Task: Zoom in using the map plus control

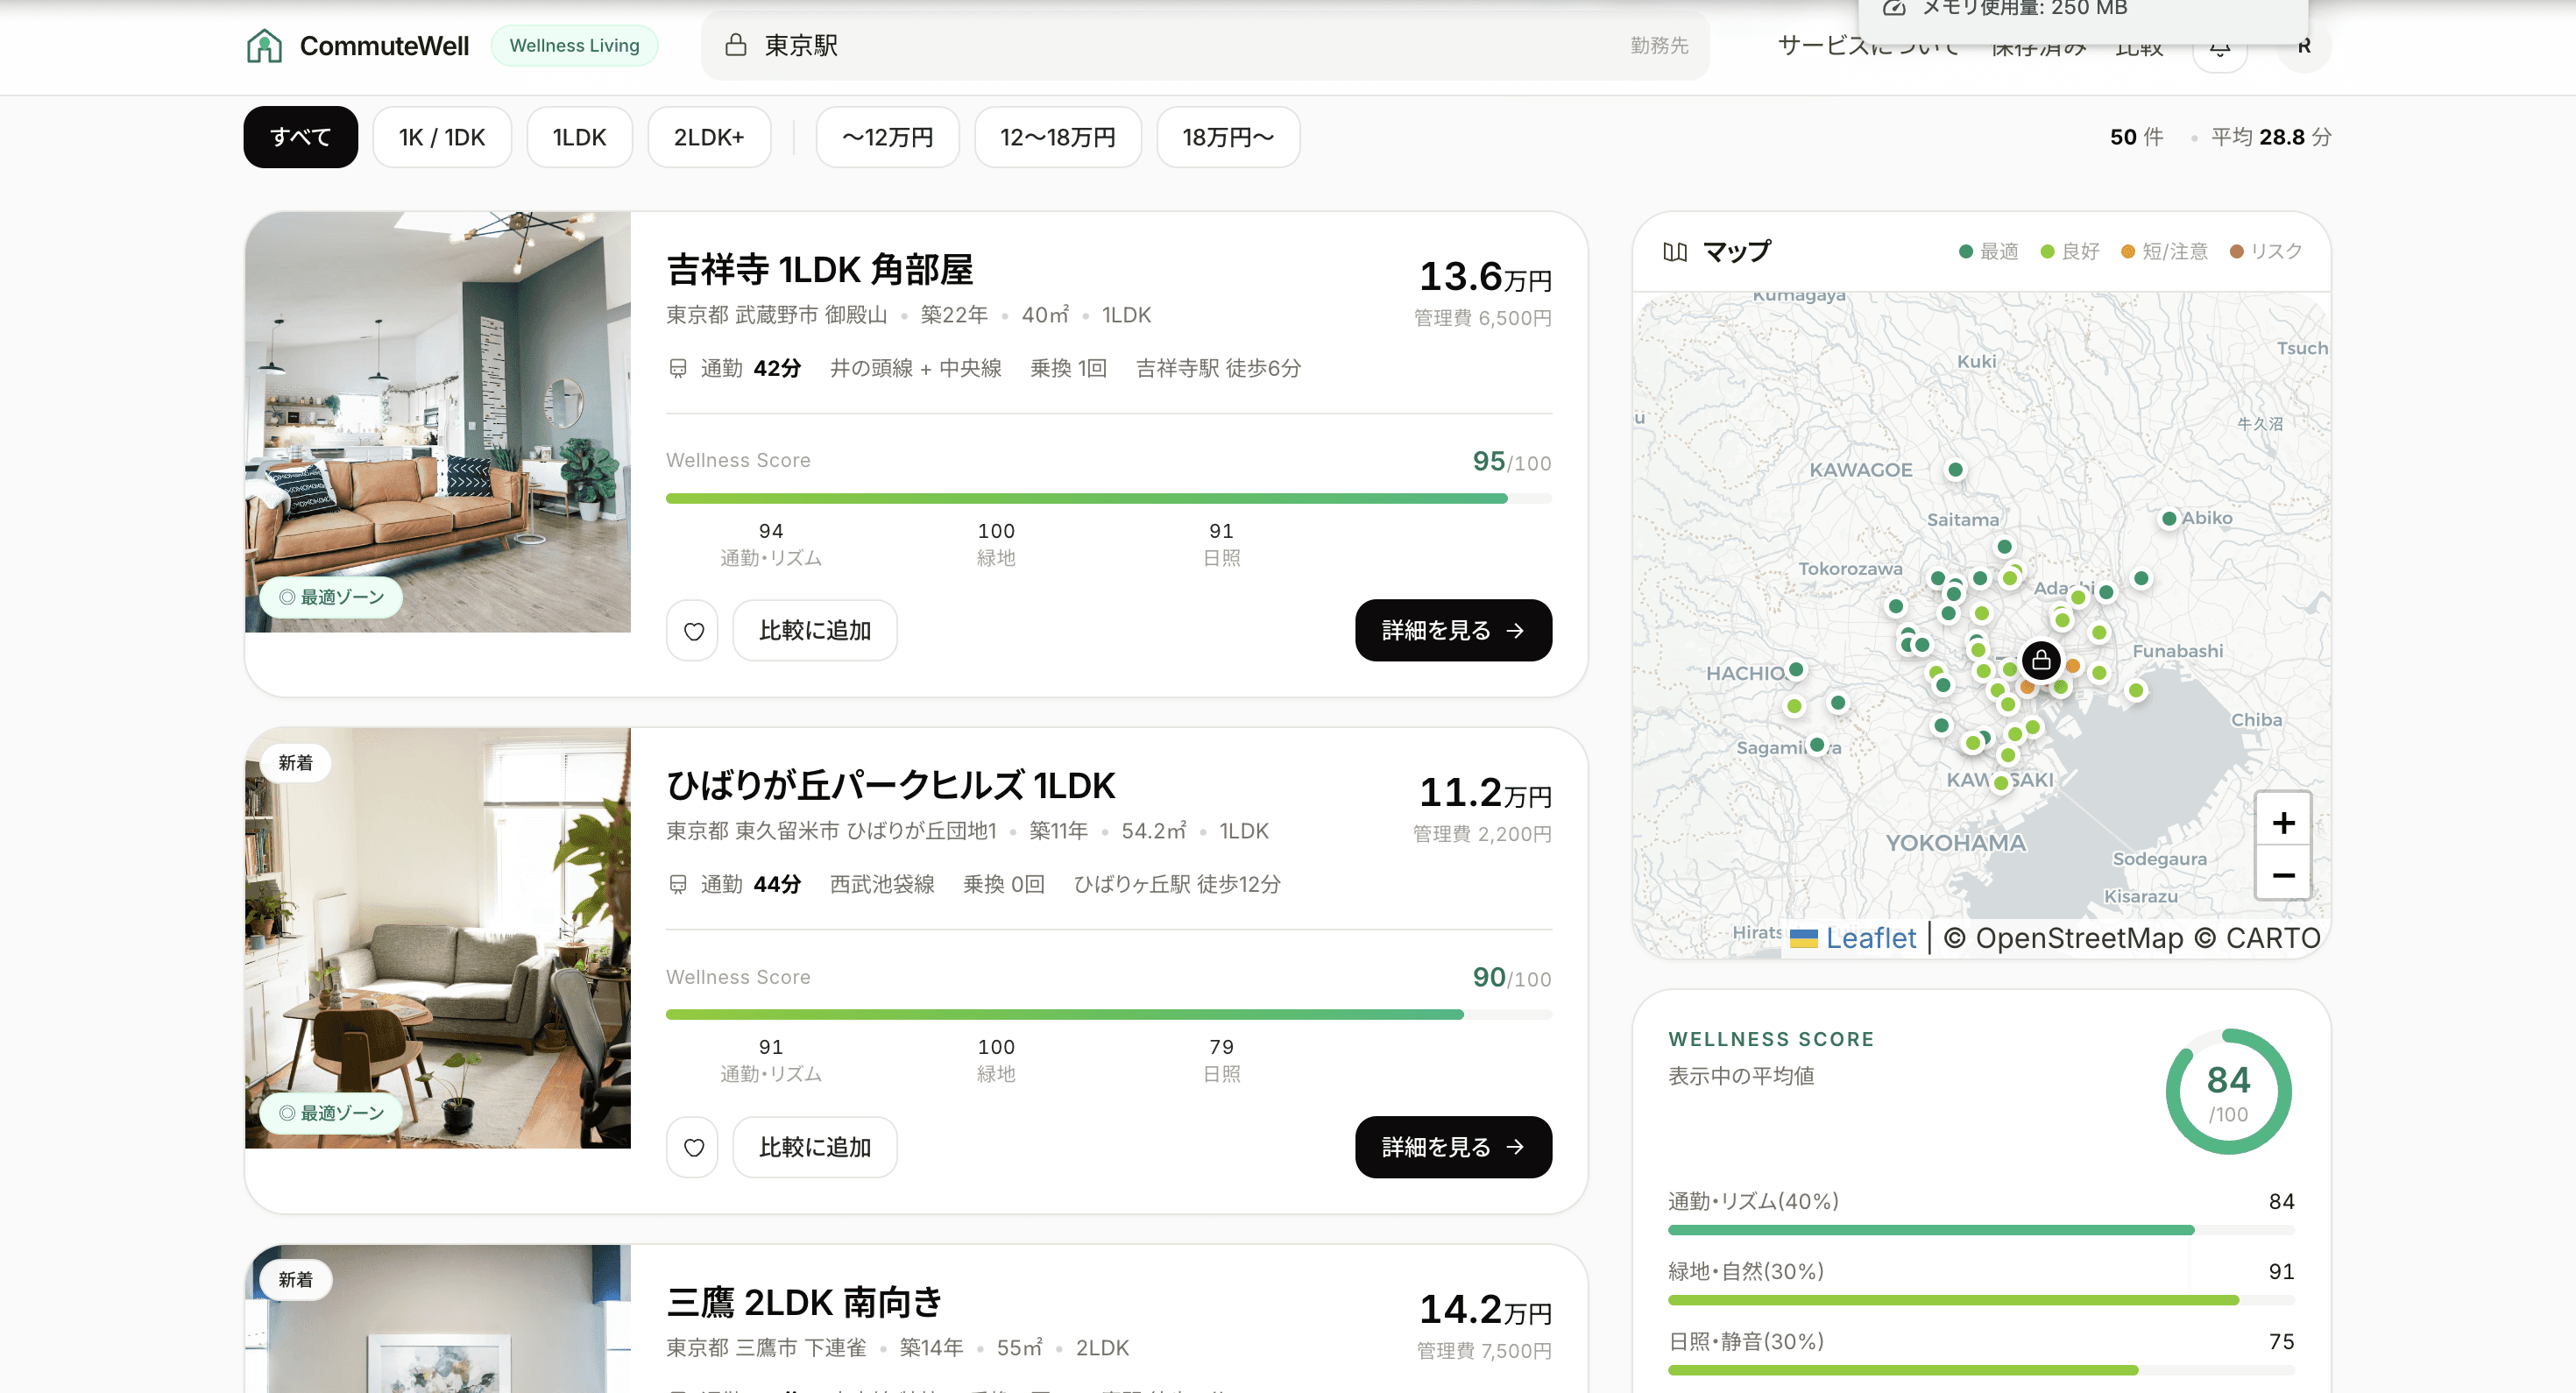Action: click(x=2285, y=821)
